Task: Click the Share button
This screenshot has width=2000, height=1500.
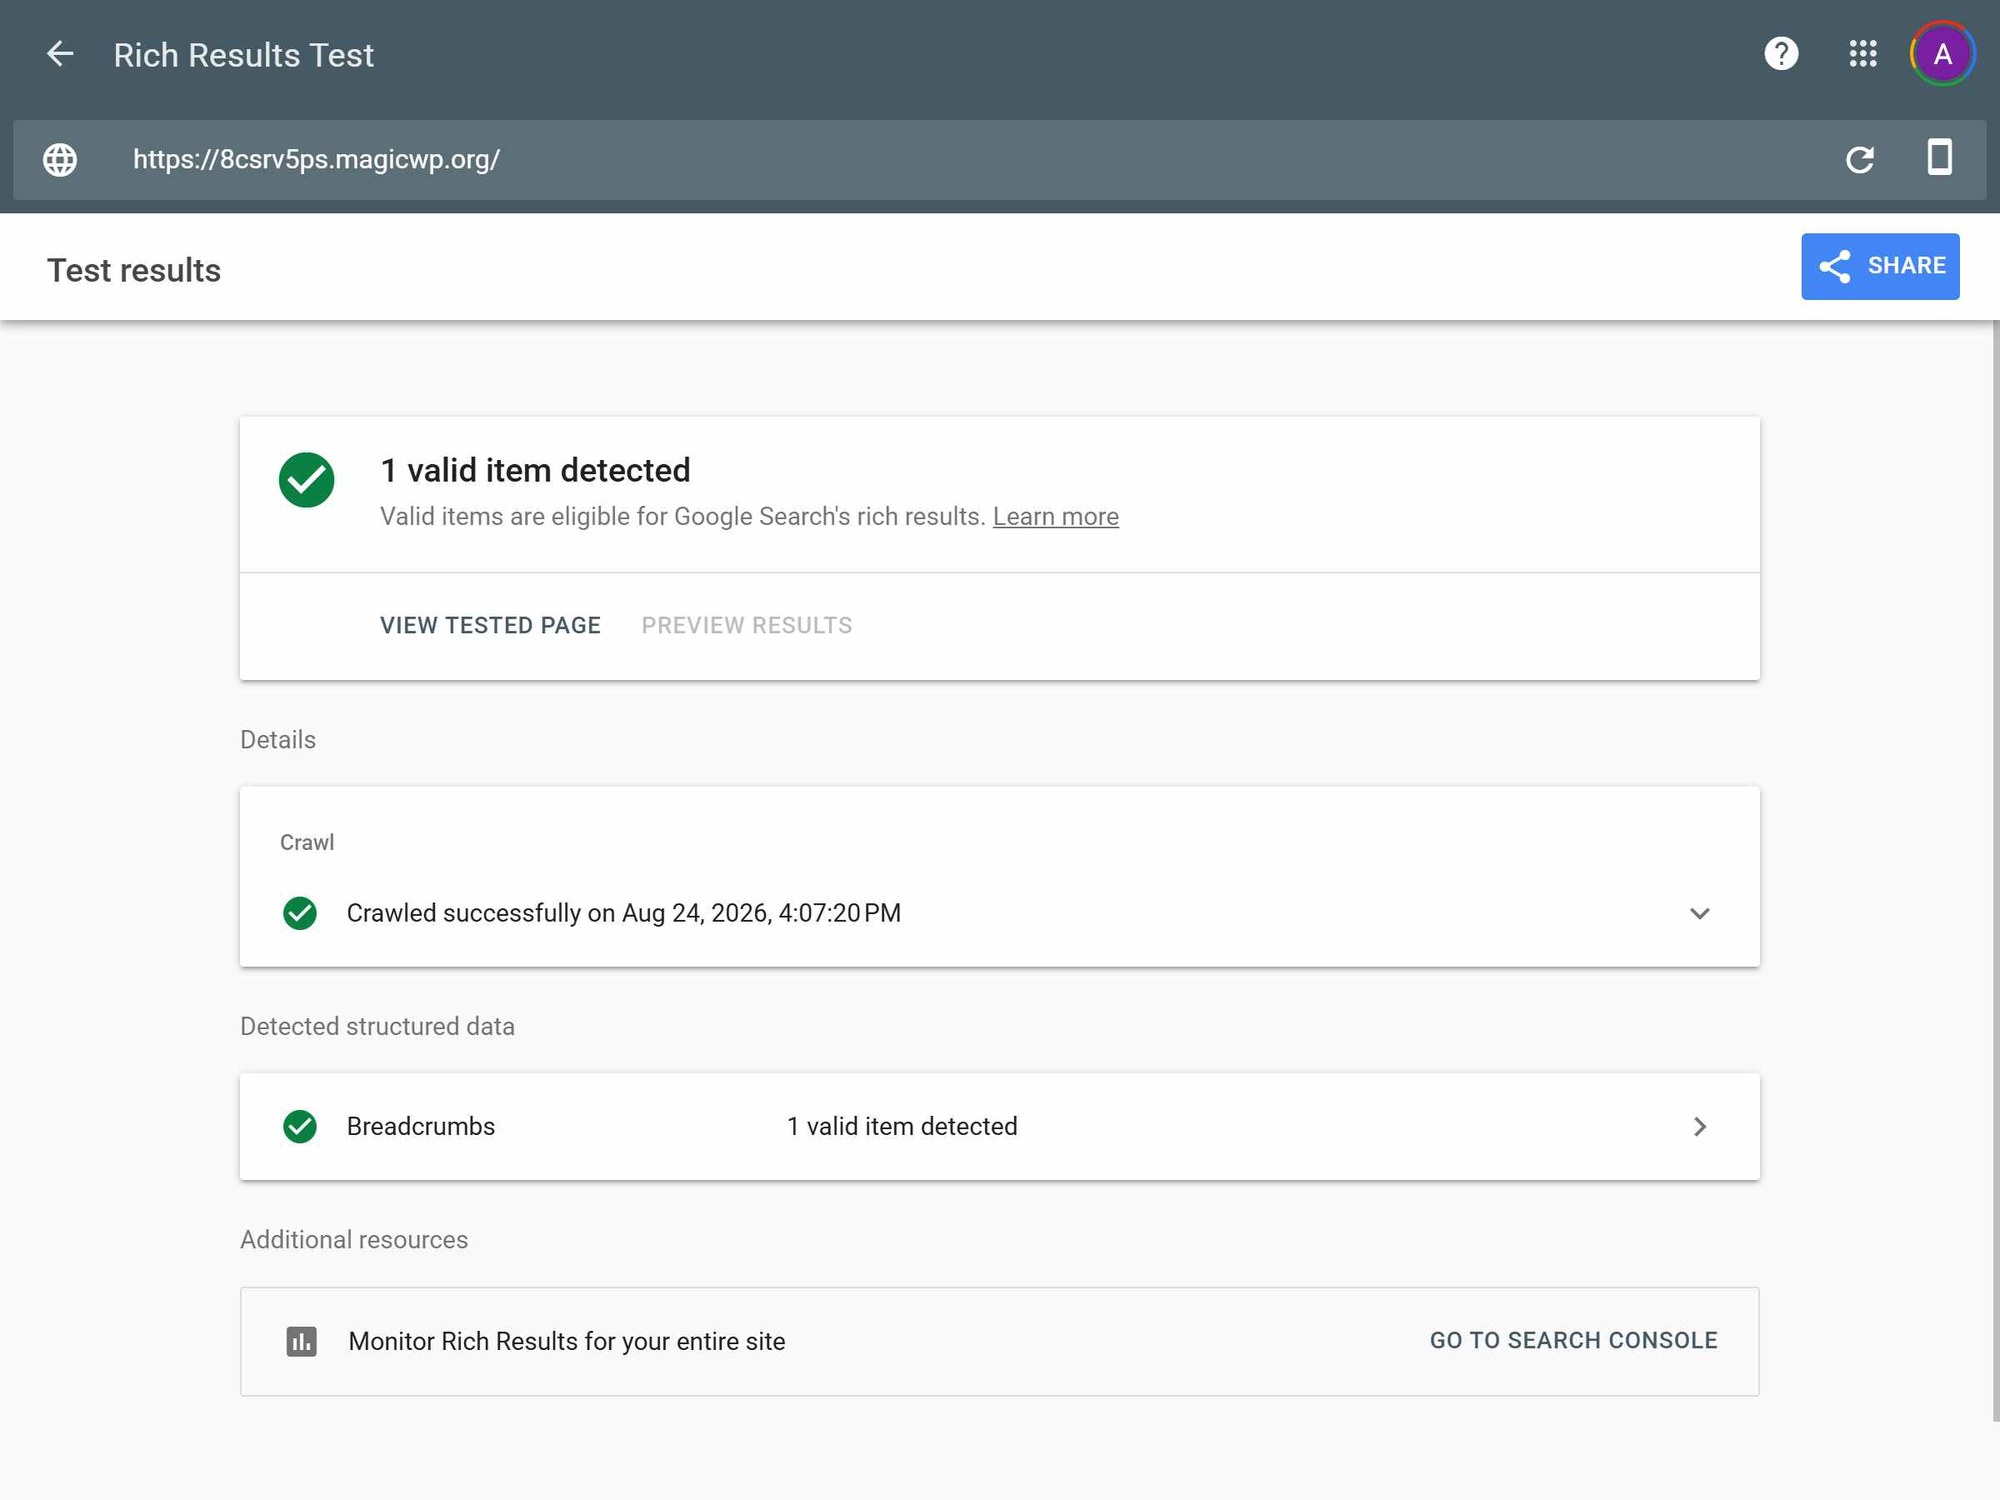Action: click(x=1880, y=266)
